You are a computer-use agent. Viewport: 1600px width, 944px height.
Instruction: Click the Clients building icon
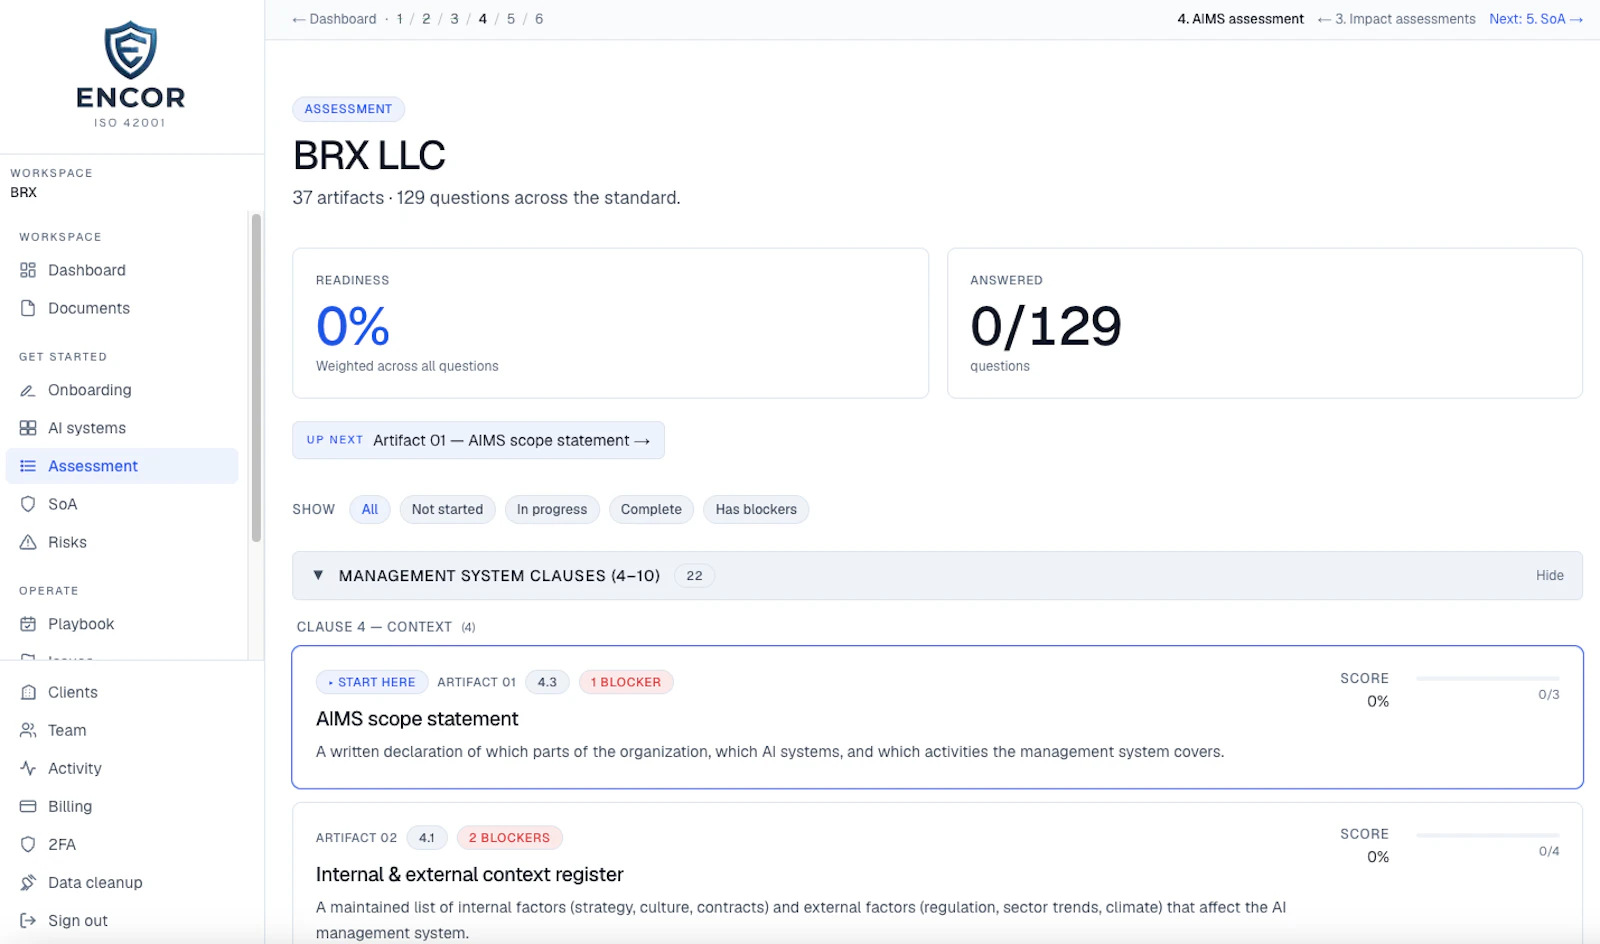(28, 692)
